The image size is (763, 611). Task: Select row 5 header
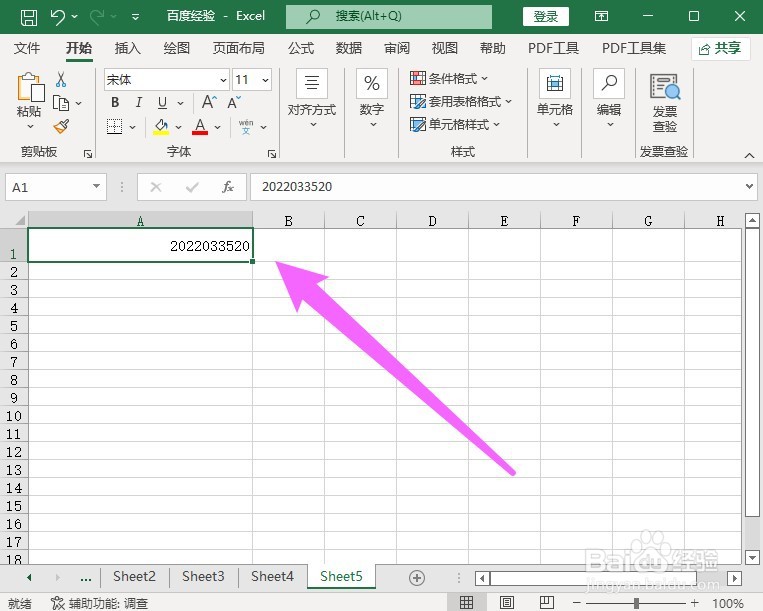(14, 326)
